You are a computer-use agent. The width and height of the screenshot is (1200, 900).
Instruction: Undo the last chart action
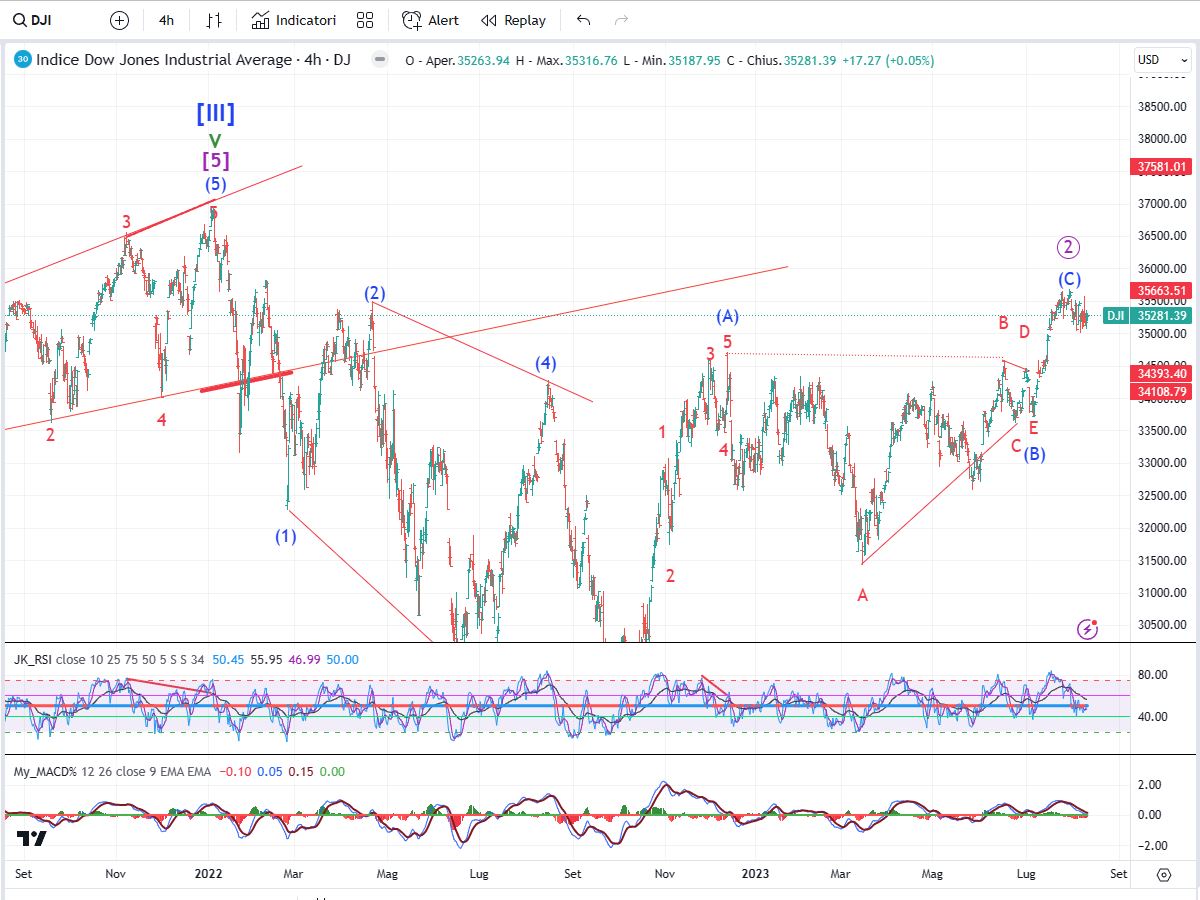coord(584,20)
